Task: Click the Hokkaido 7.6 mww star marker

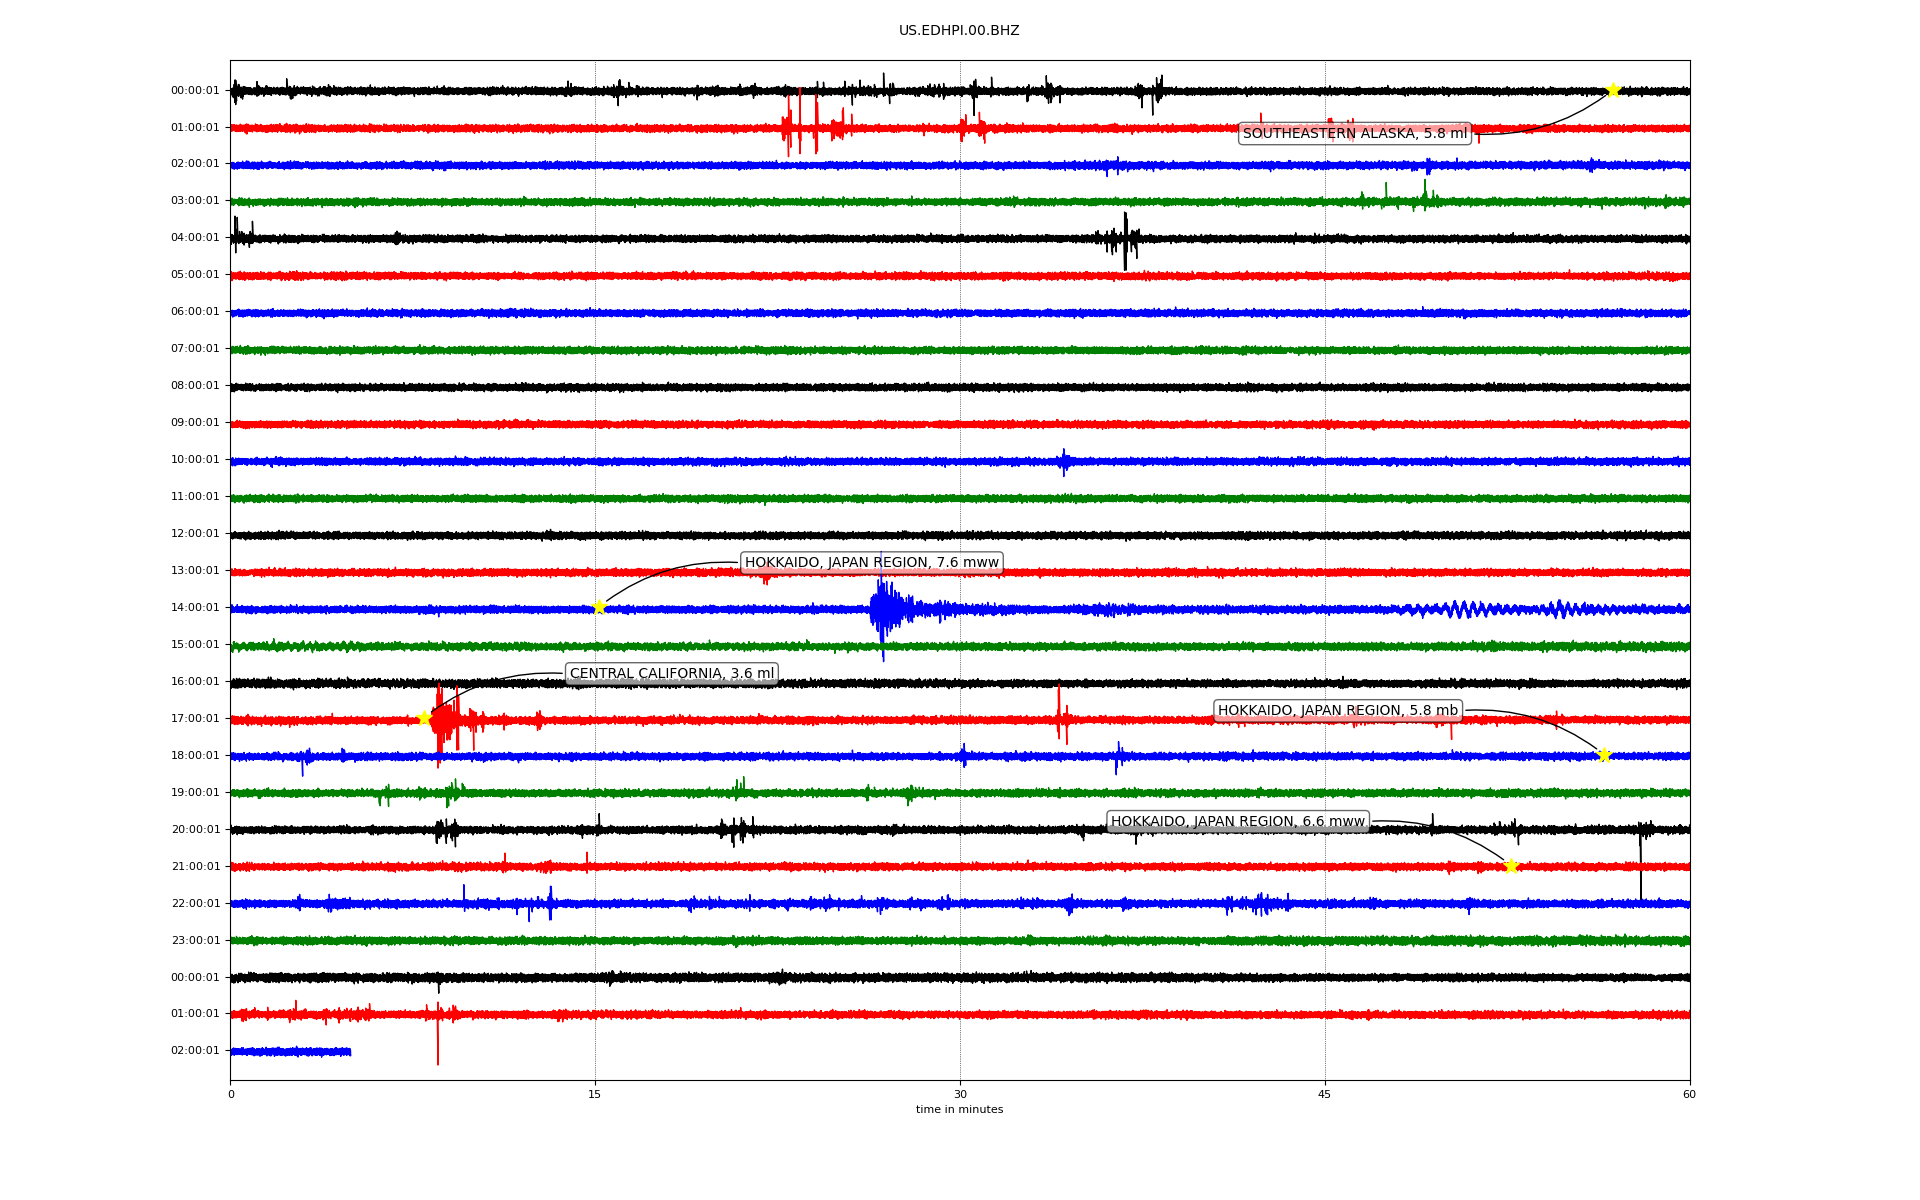Action: [599, 607]
